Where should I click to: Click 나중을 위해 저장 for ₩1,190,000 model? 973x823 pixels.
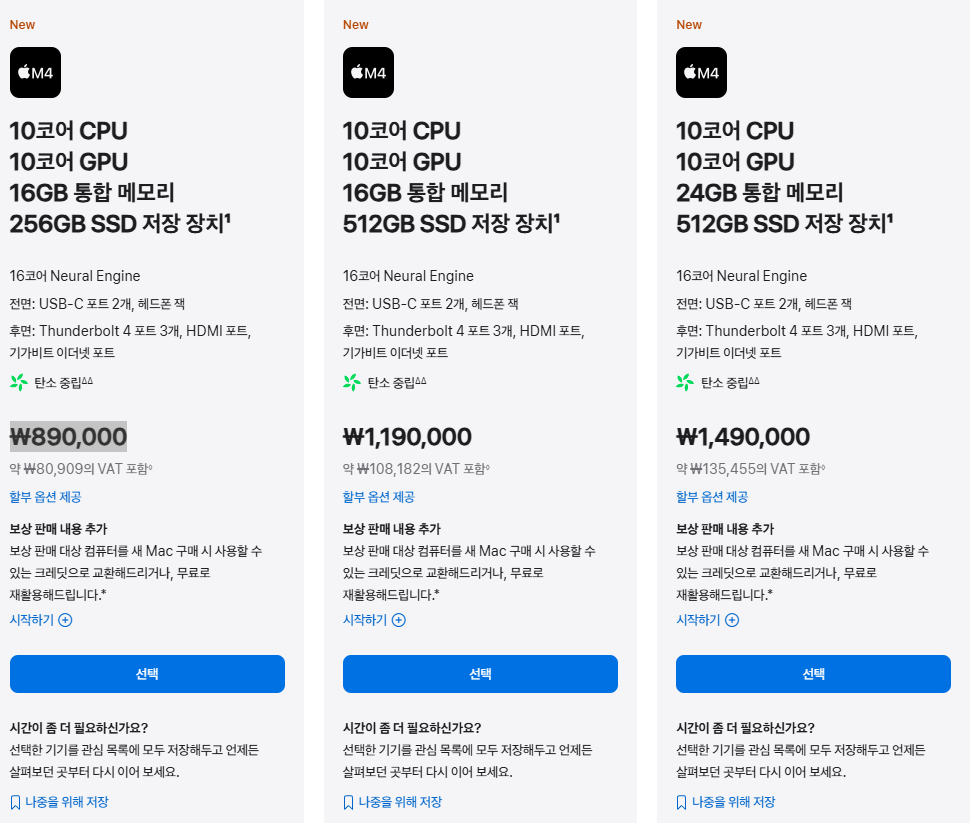[400, 803]
